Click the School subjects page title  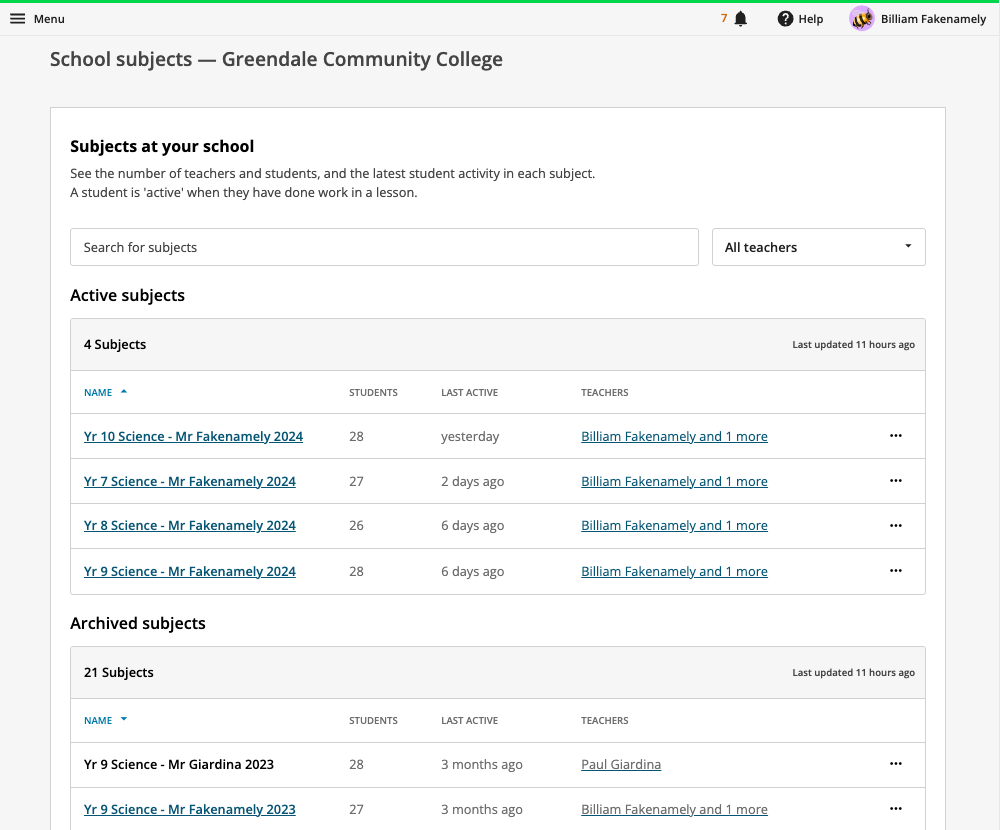click(x=276, y=59)
